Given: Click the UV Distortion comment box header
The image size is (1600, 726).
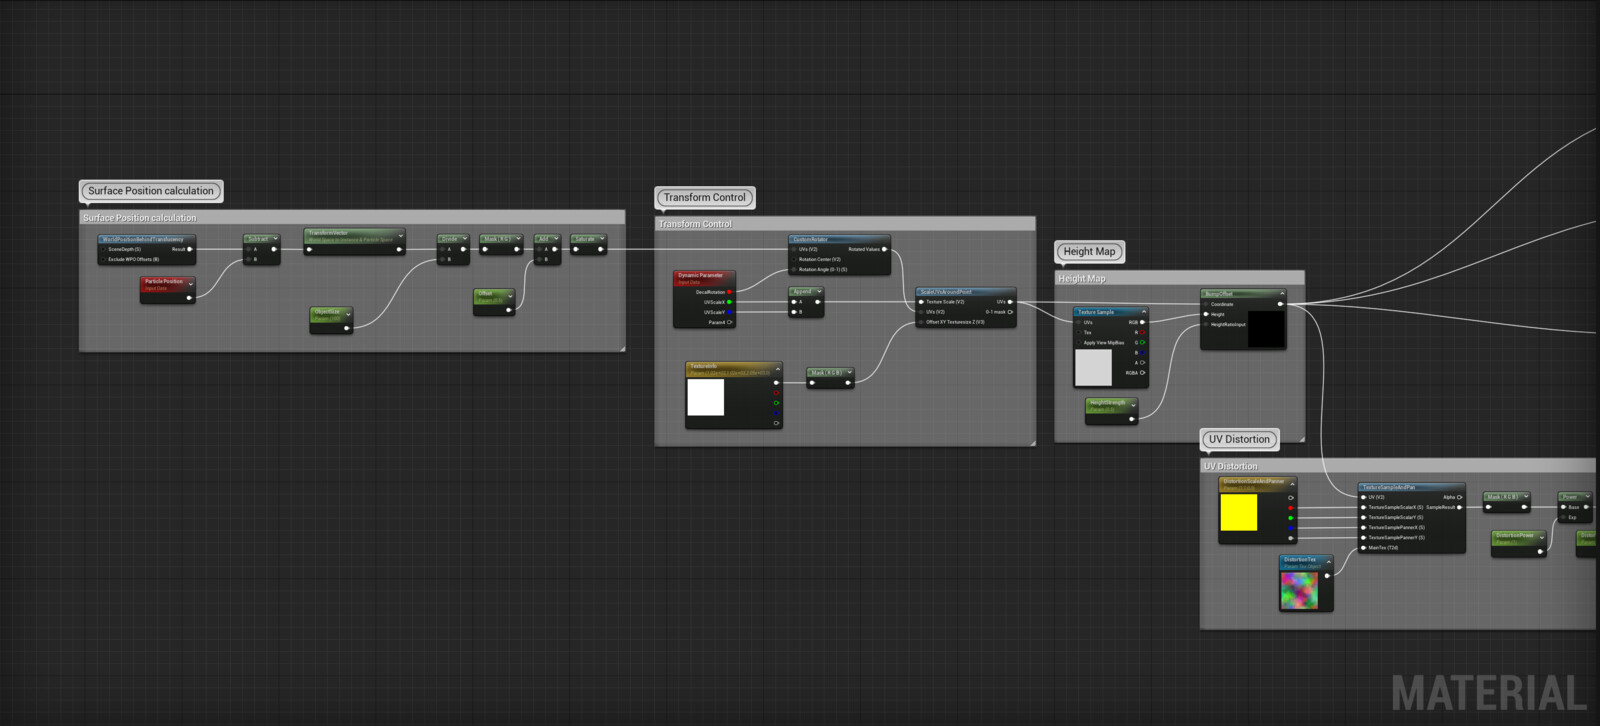Looking at the screenshot, I should (x=1398, y=466).
